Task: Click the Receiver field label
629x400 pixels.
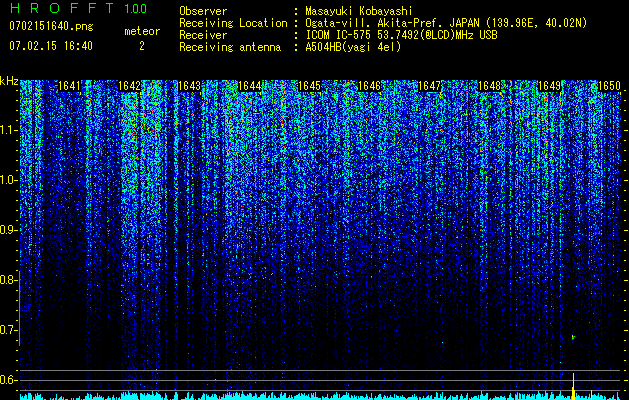Action: click(x=203, y=35)
